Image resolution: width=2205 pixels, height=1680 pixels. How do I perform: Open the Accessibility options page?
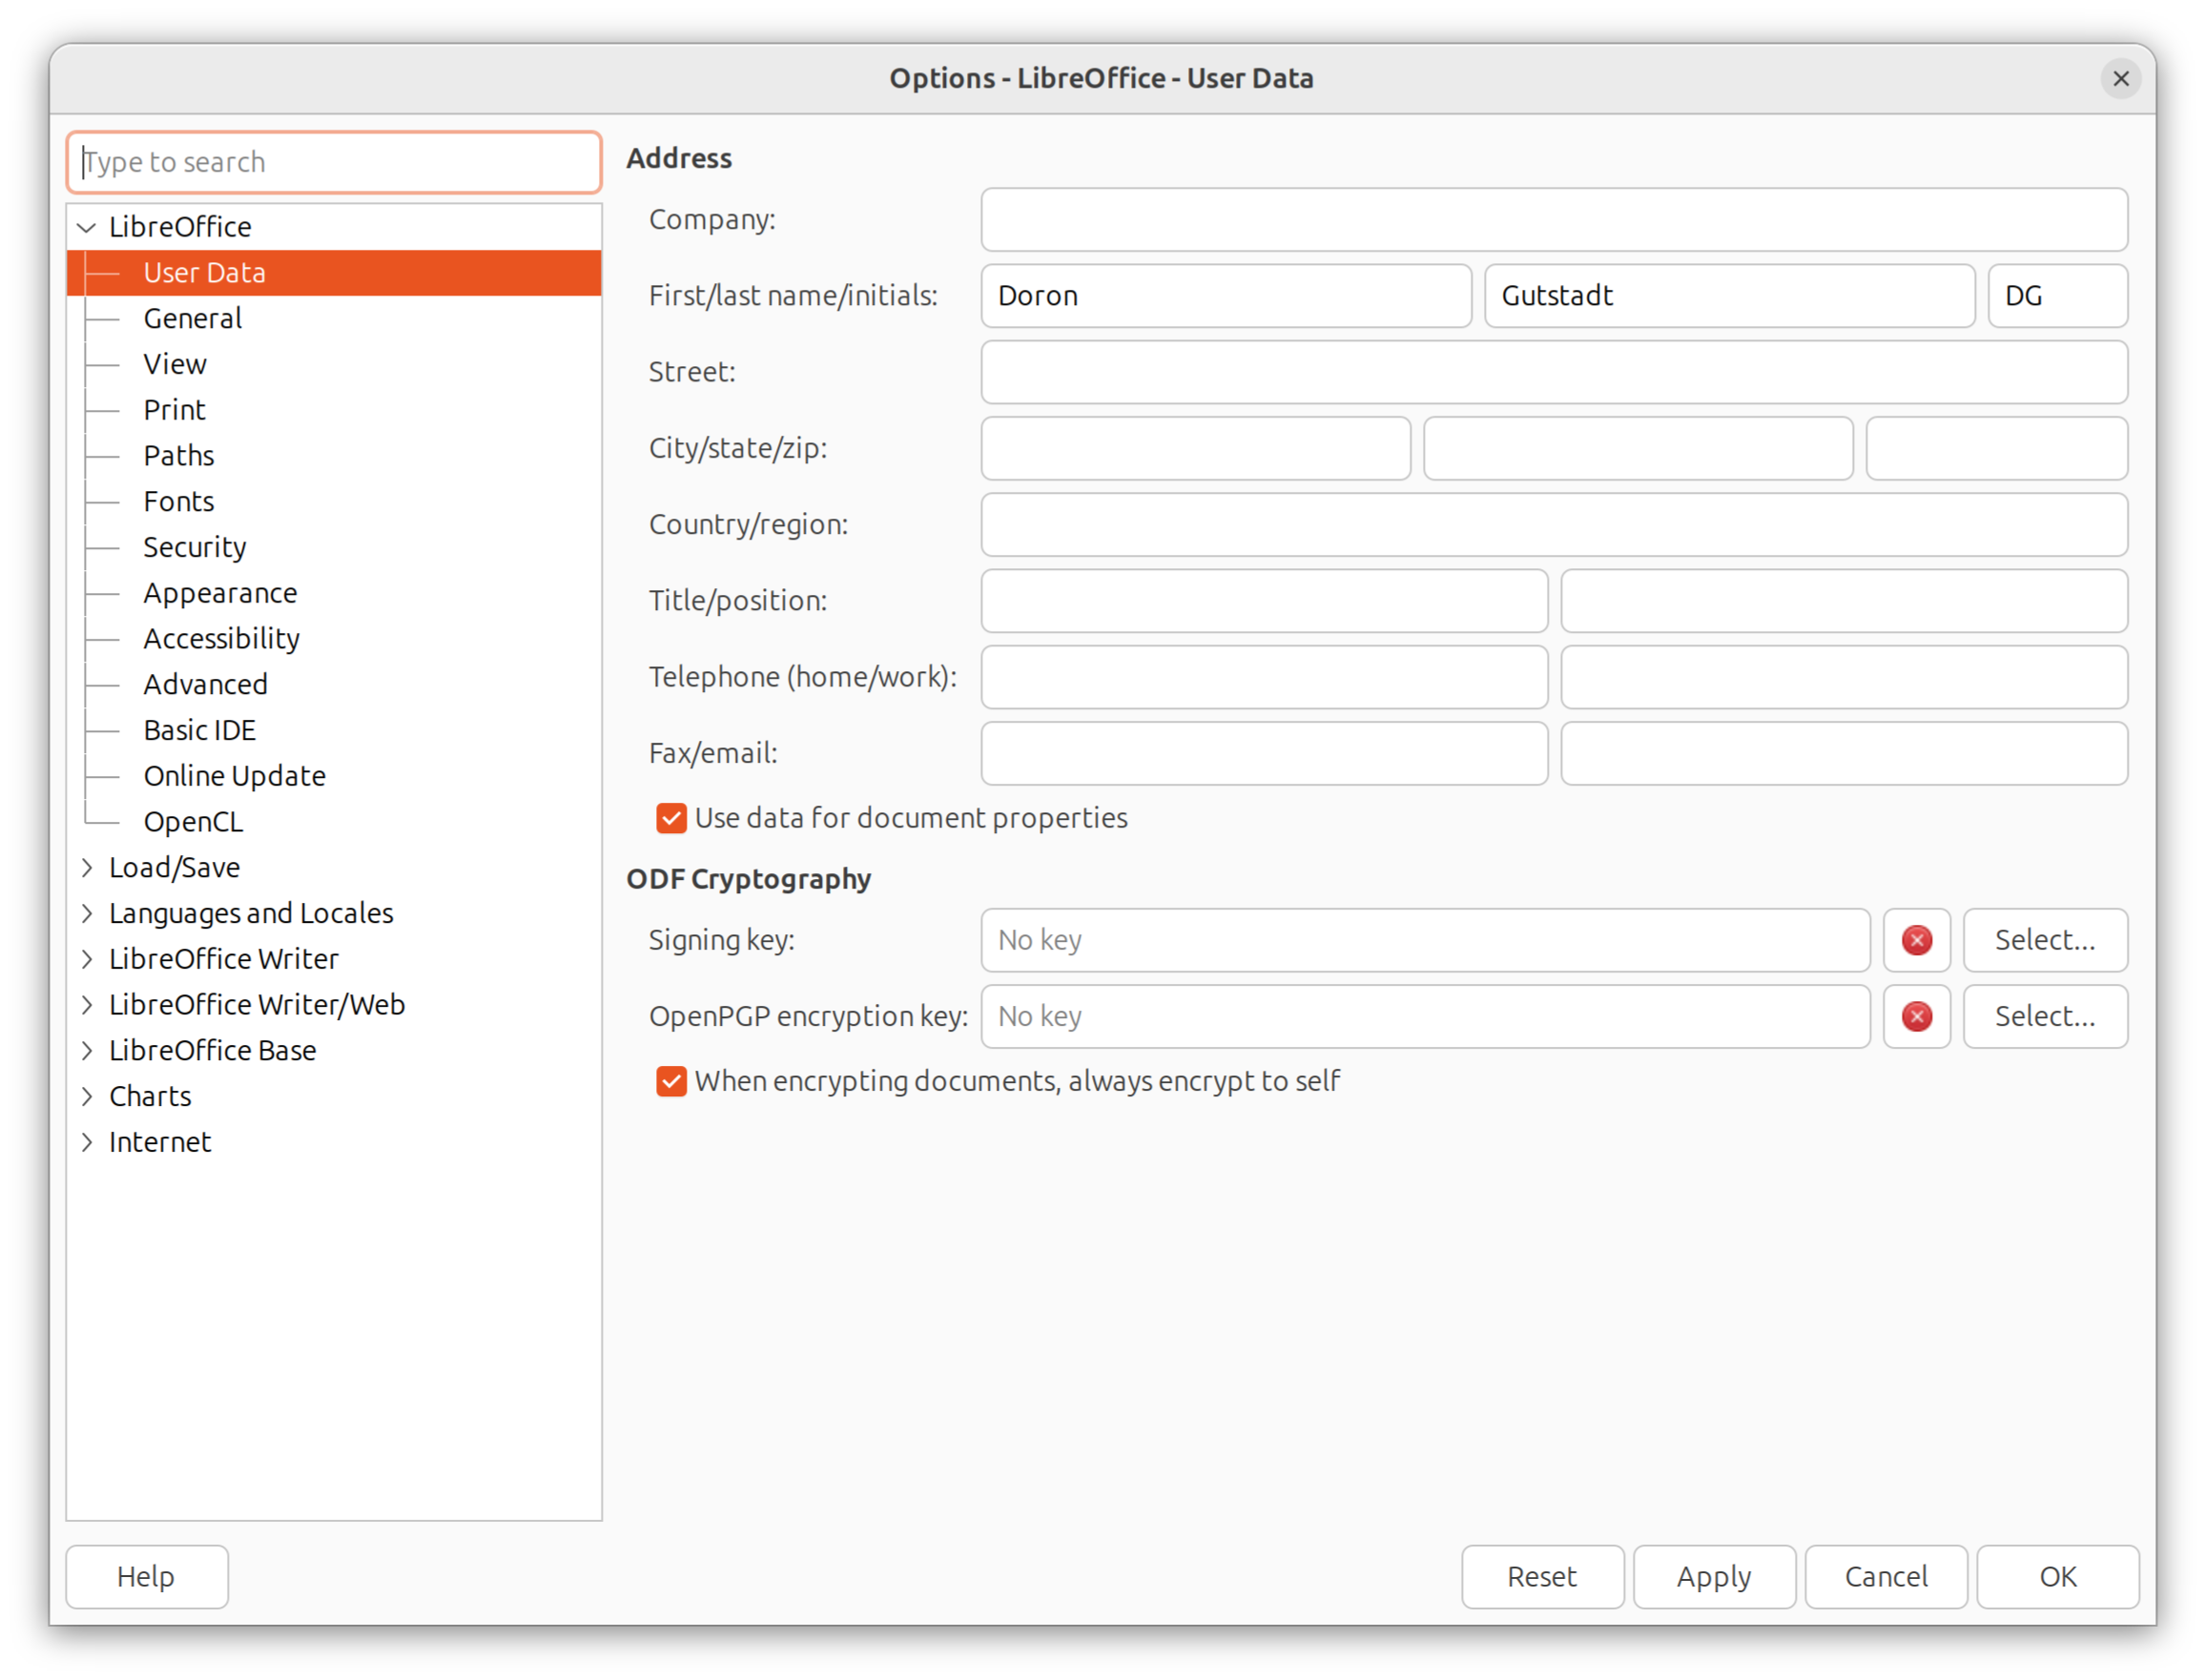click(x=221, y=638)
